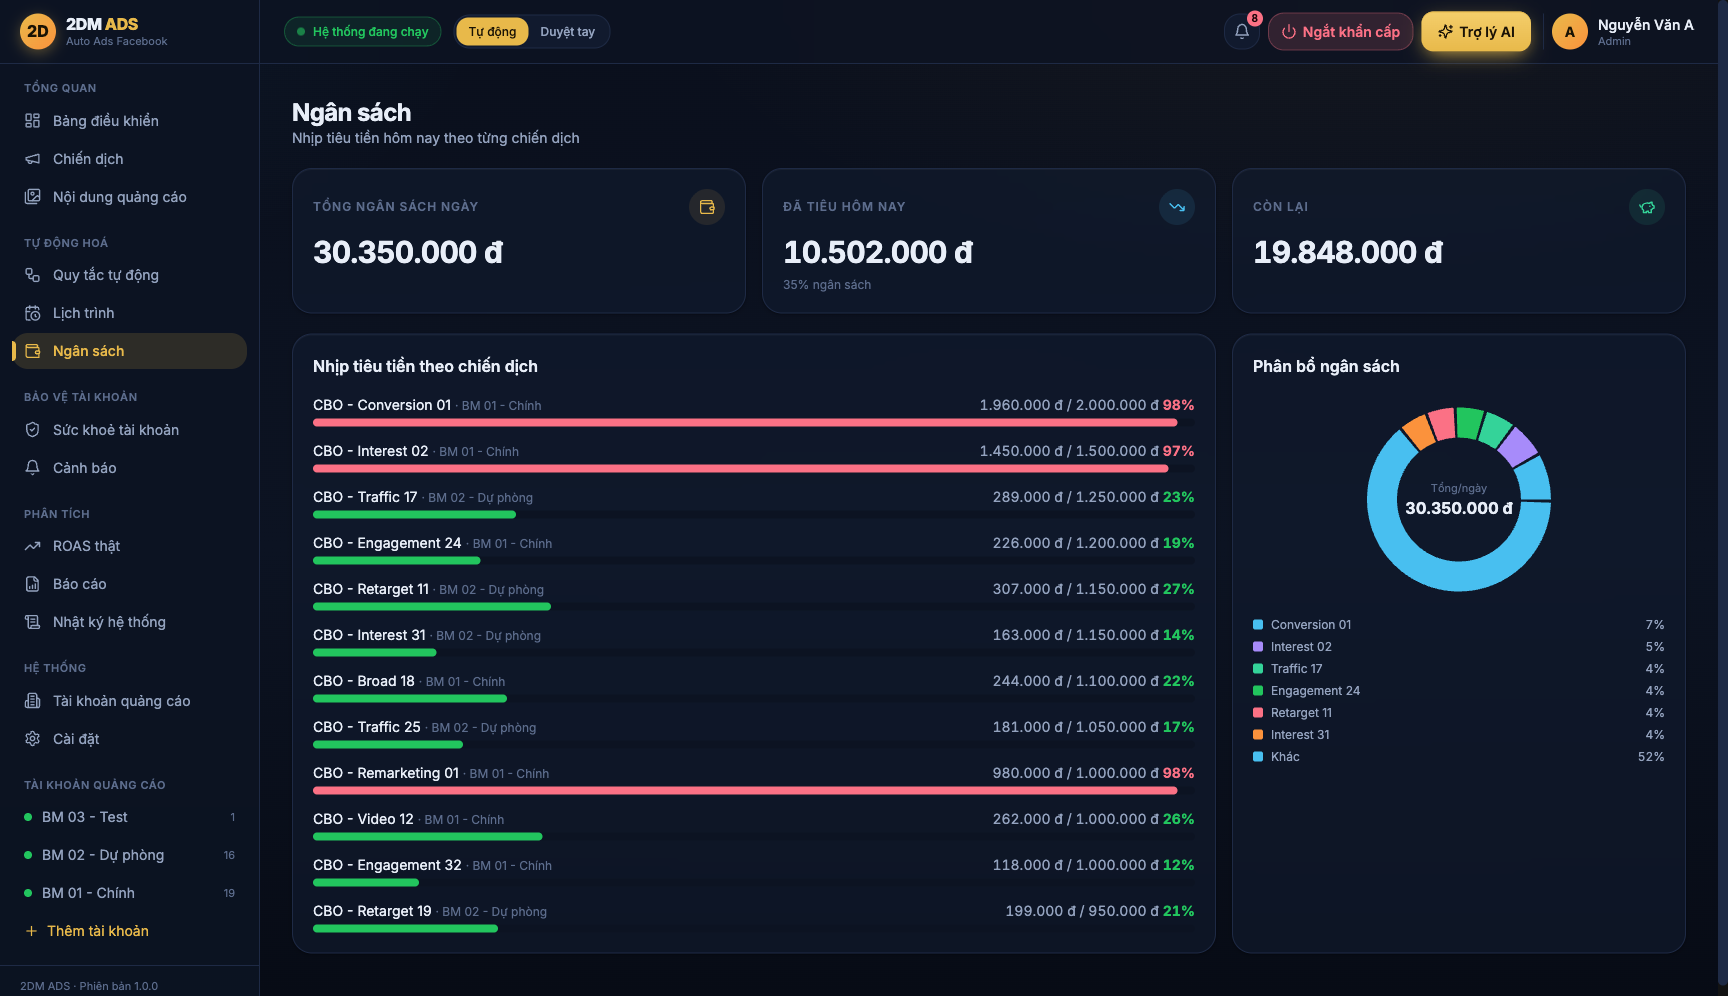Expand the BM 01 - Chính account

(x=129, y=893)
